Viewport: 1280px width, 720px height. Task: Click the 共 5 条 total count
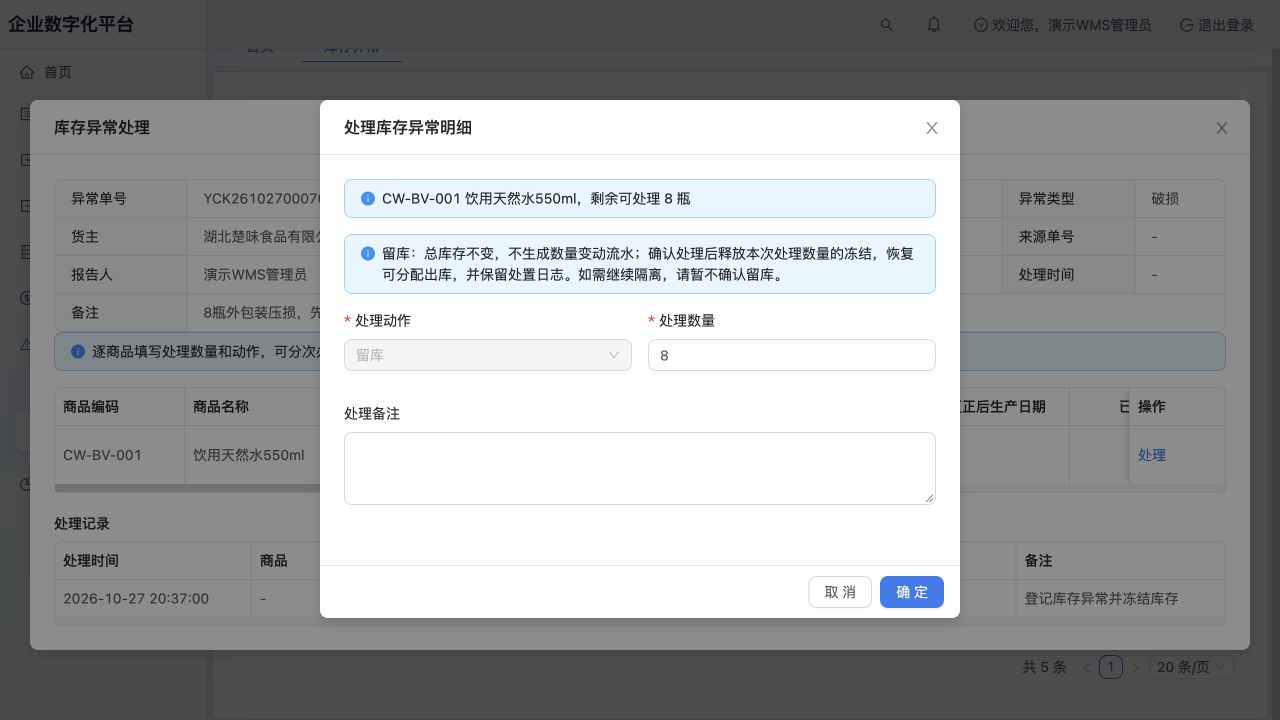[1045, 667]
